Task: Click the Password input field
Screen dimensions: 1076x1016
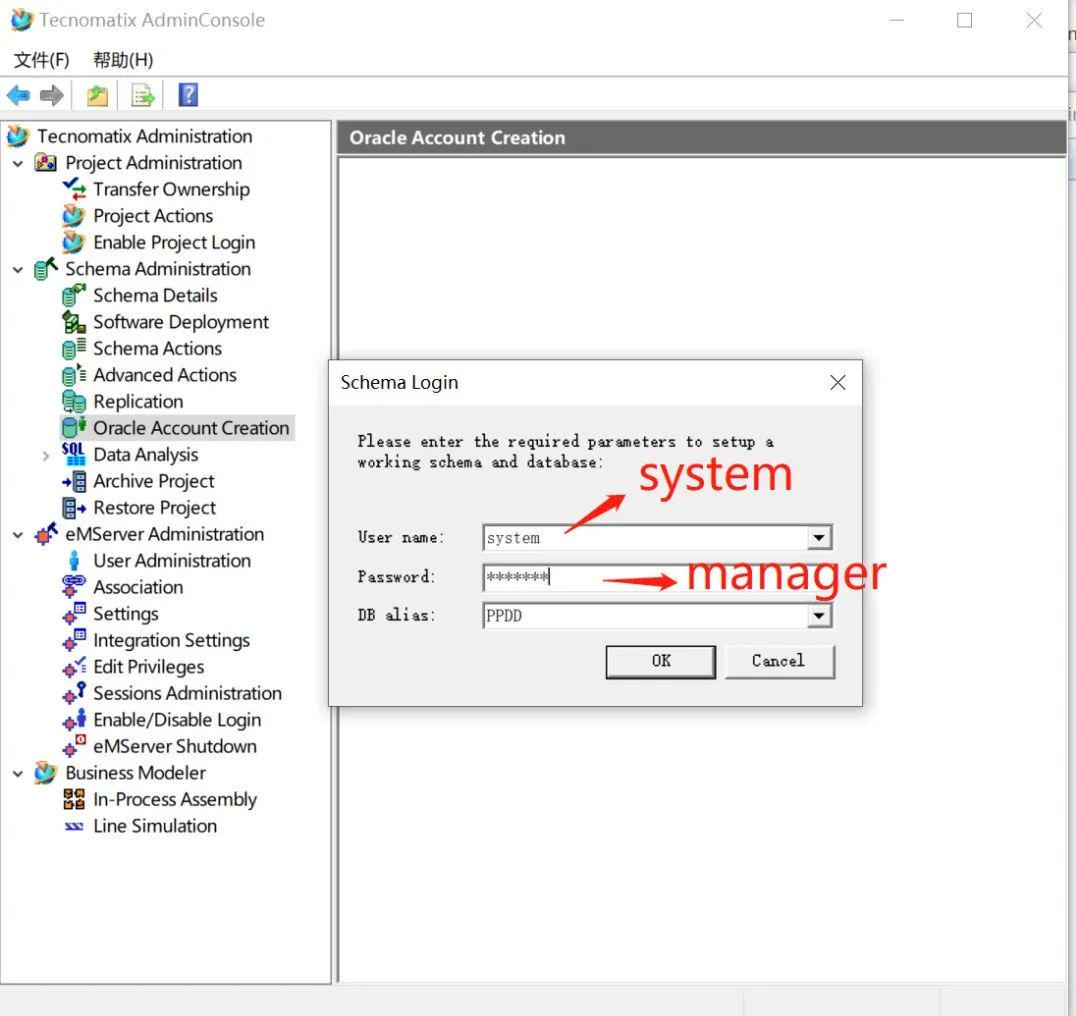Action: tap(657, 577)
